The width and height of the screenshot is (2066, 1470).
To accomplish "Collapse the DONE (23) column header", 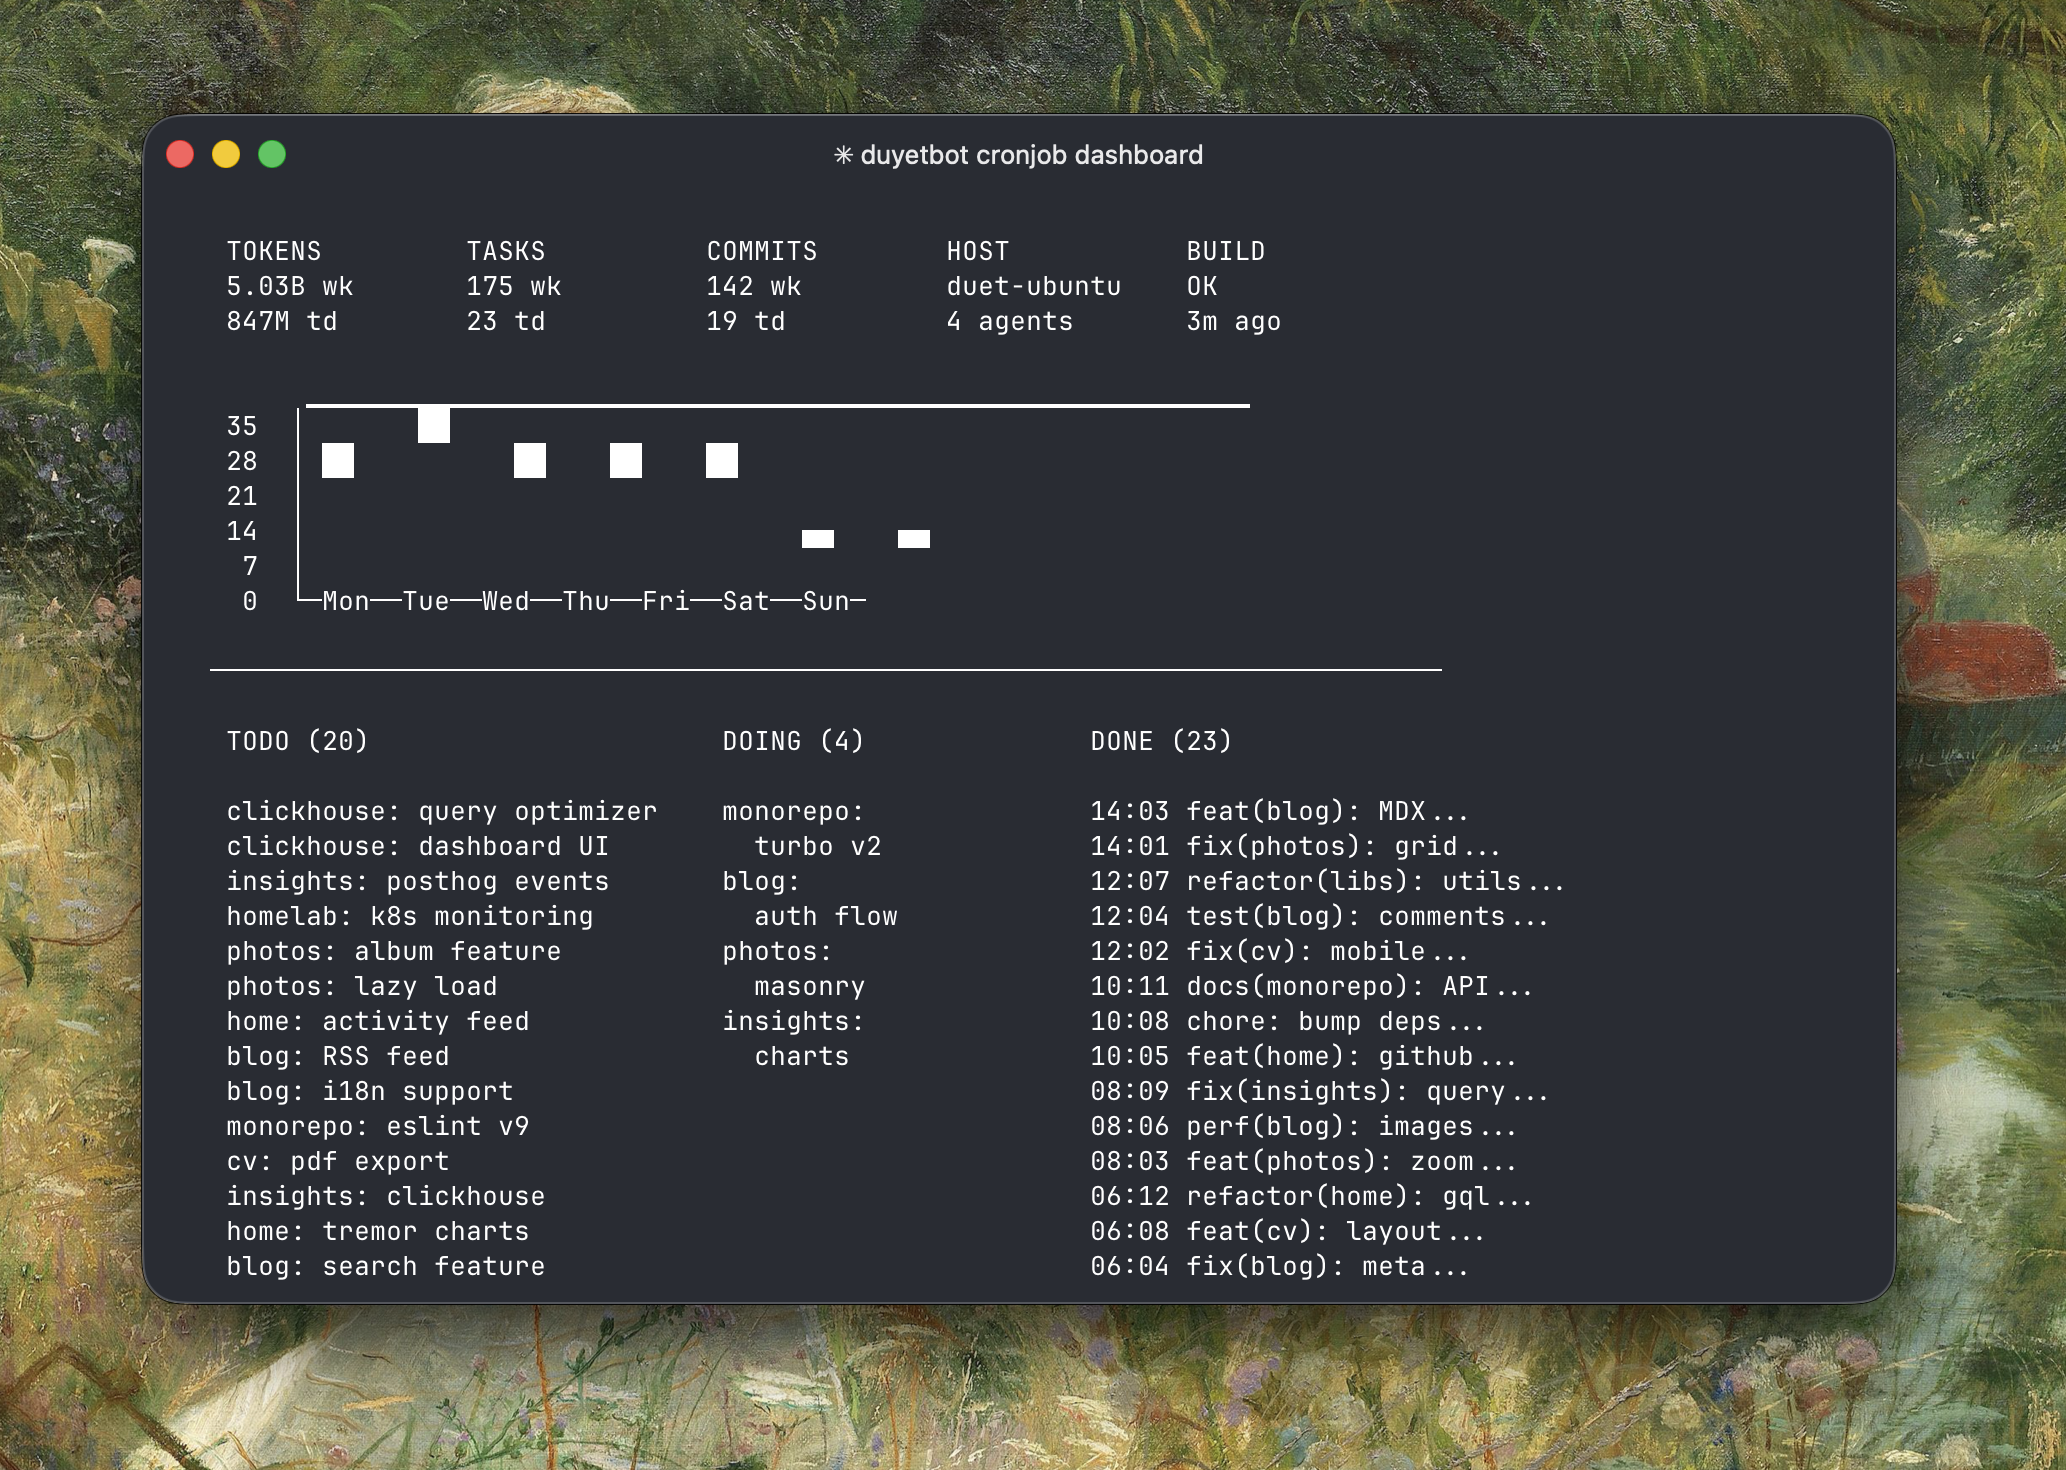I will coord(1160,741).
